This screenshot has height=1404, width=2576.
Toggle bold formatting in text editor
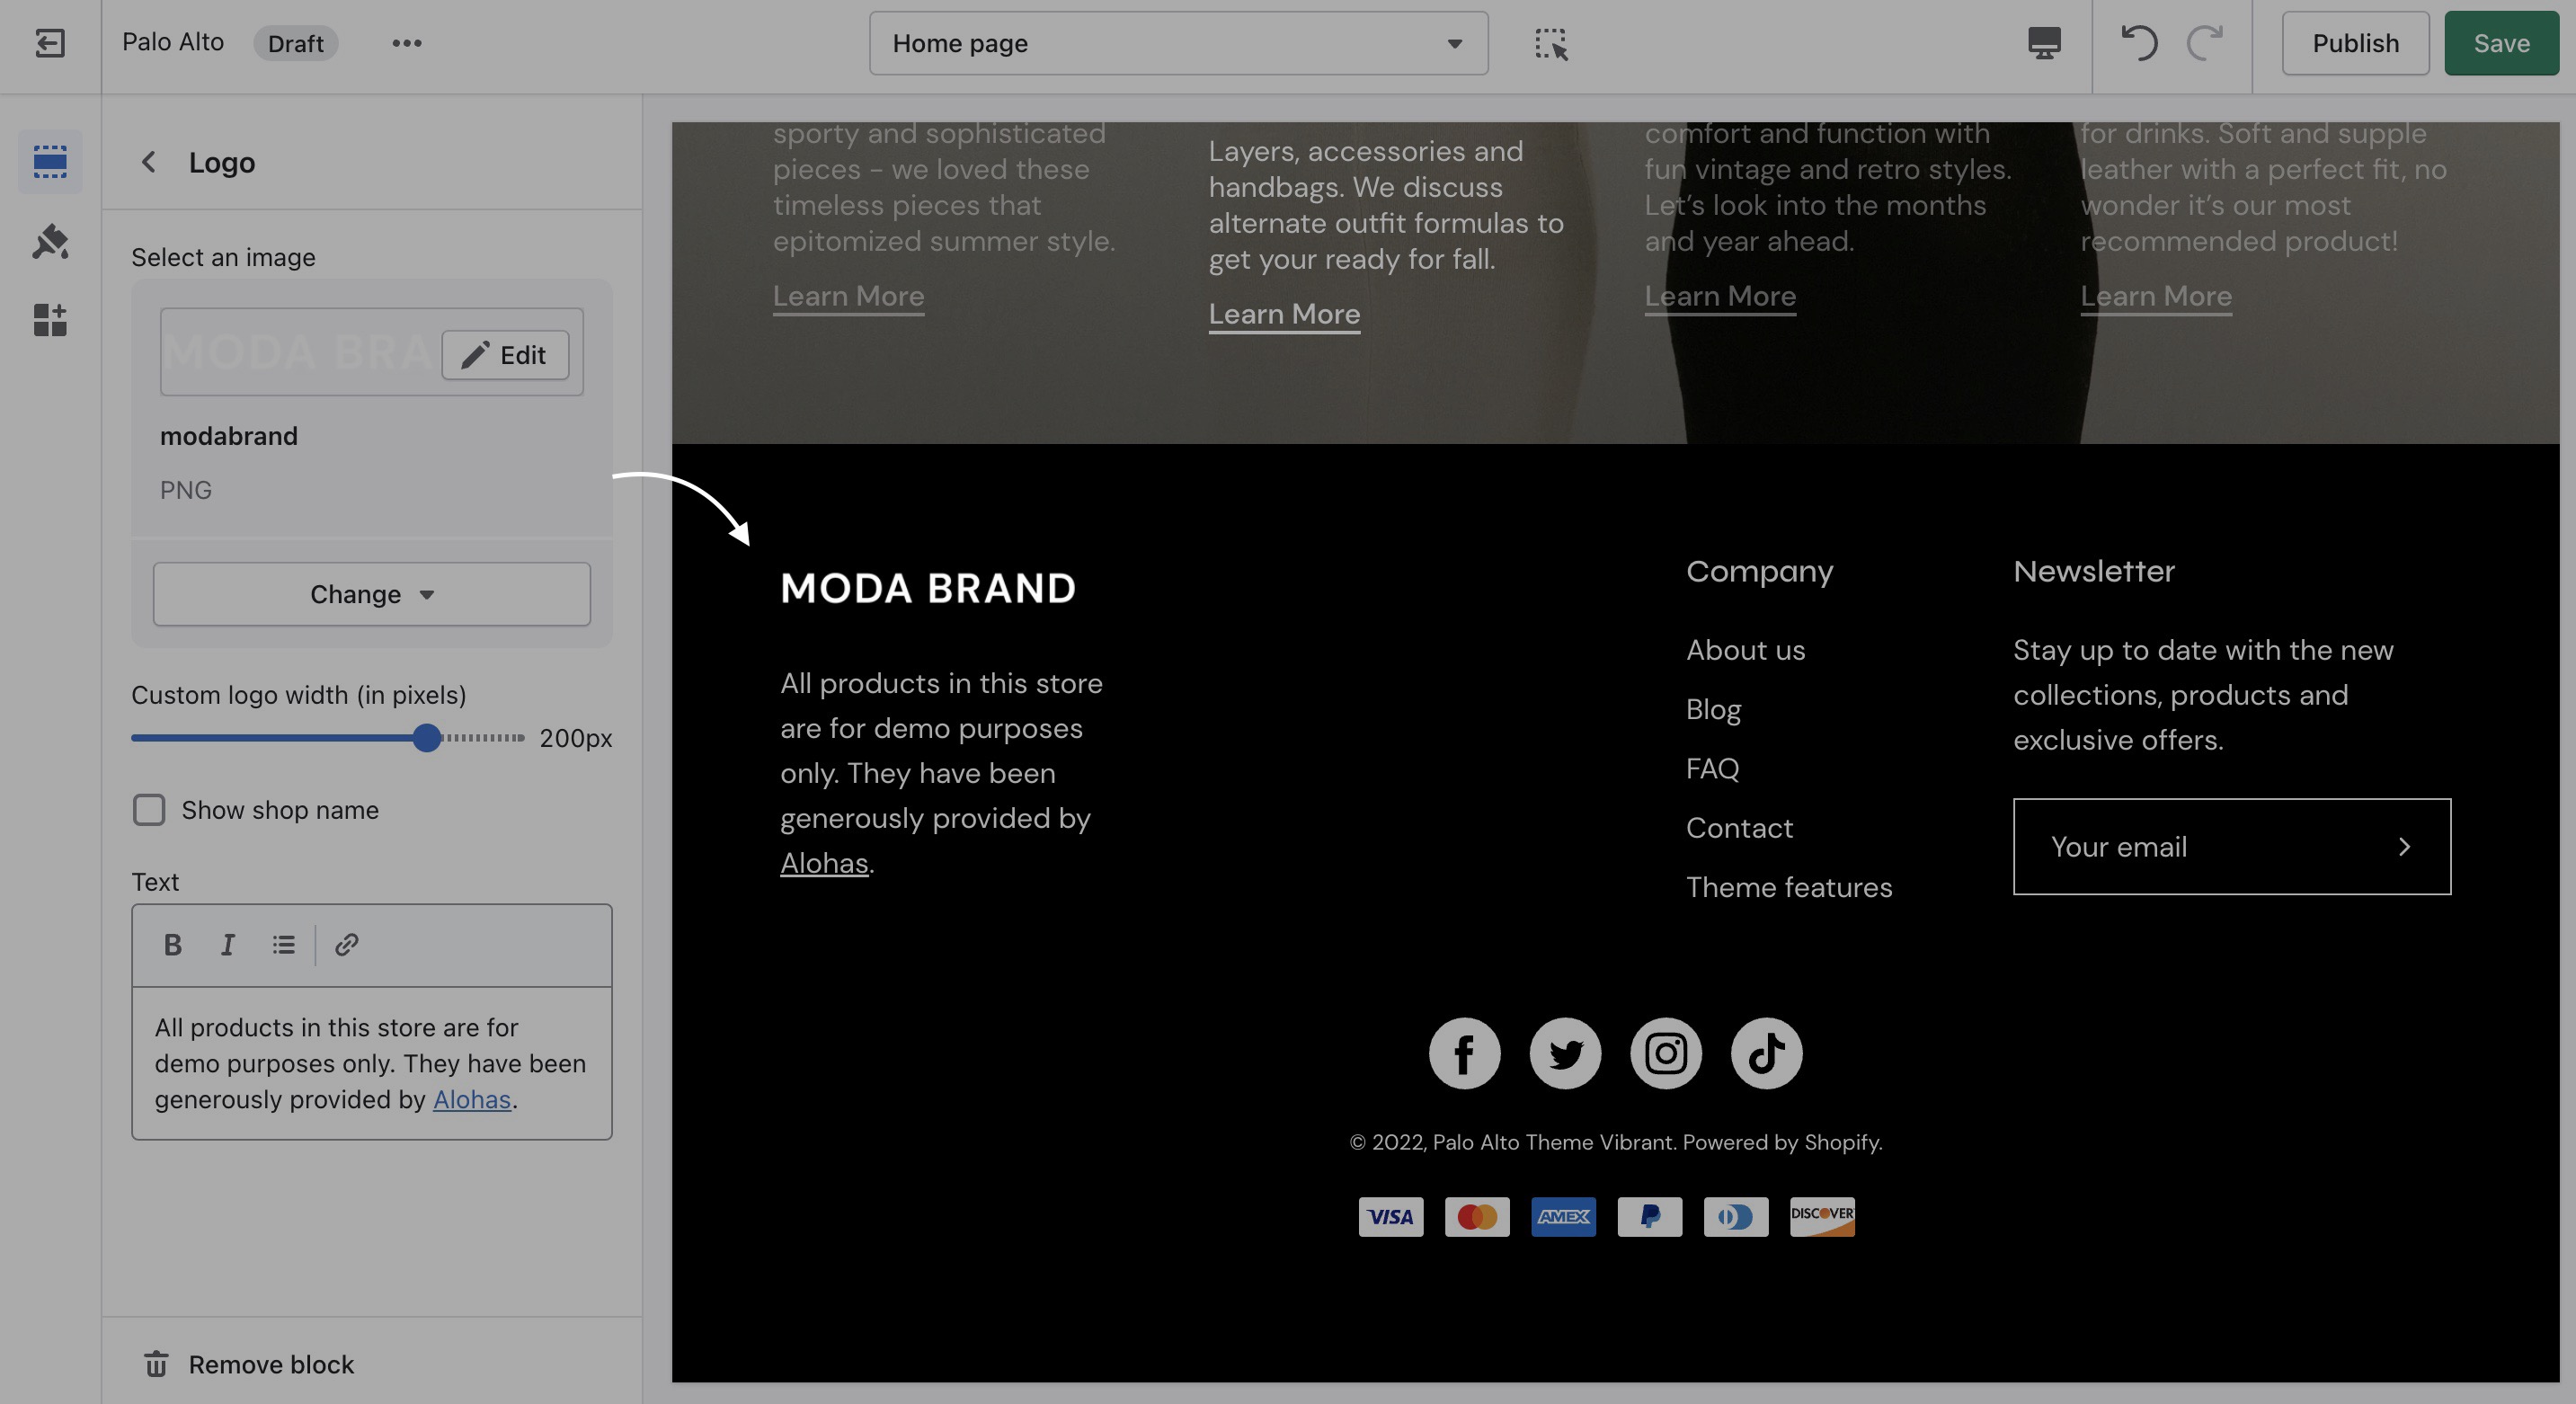pos(172,944)
